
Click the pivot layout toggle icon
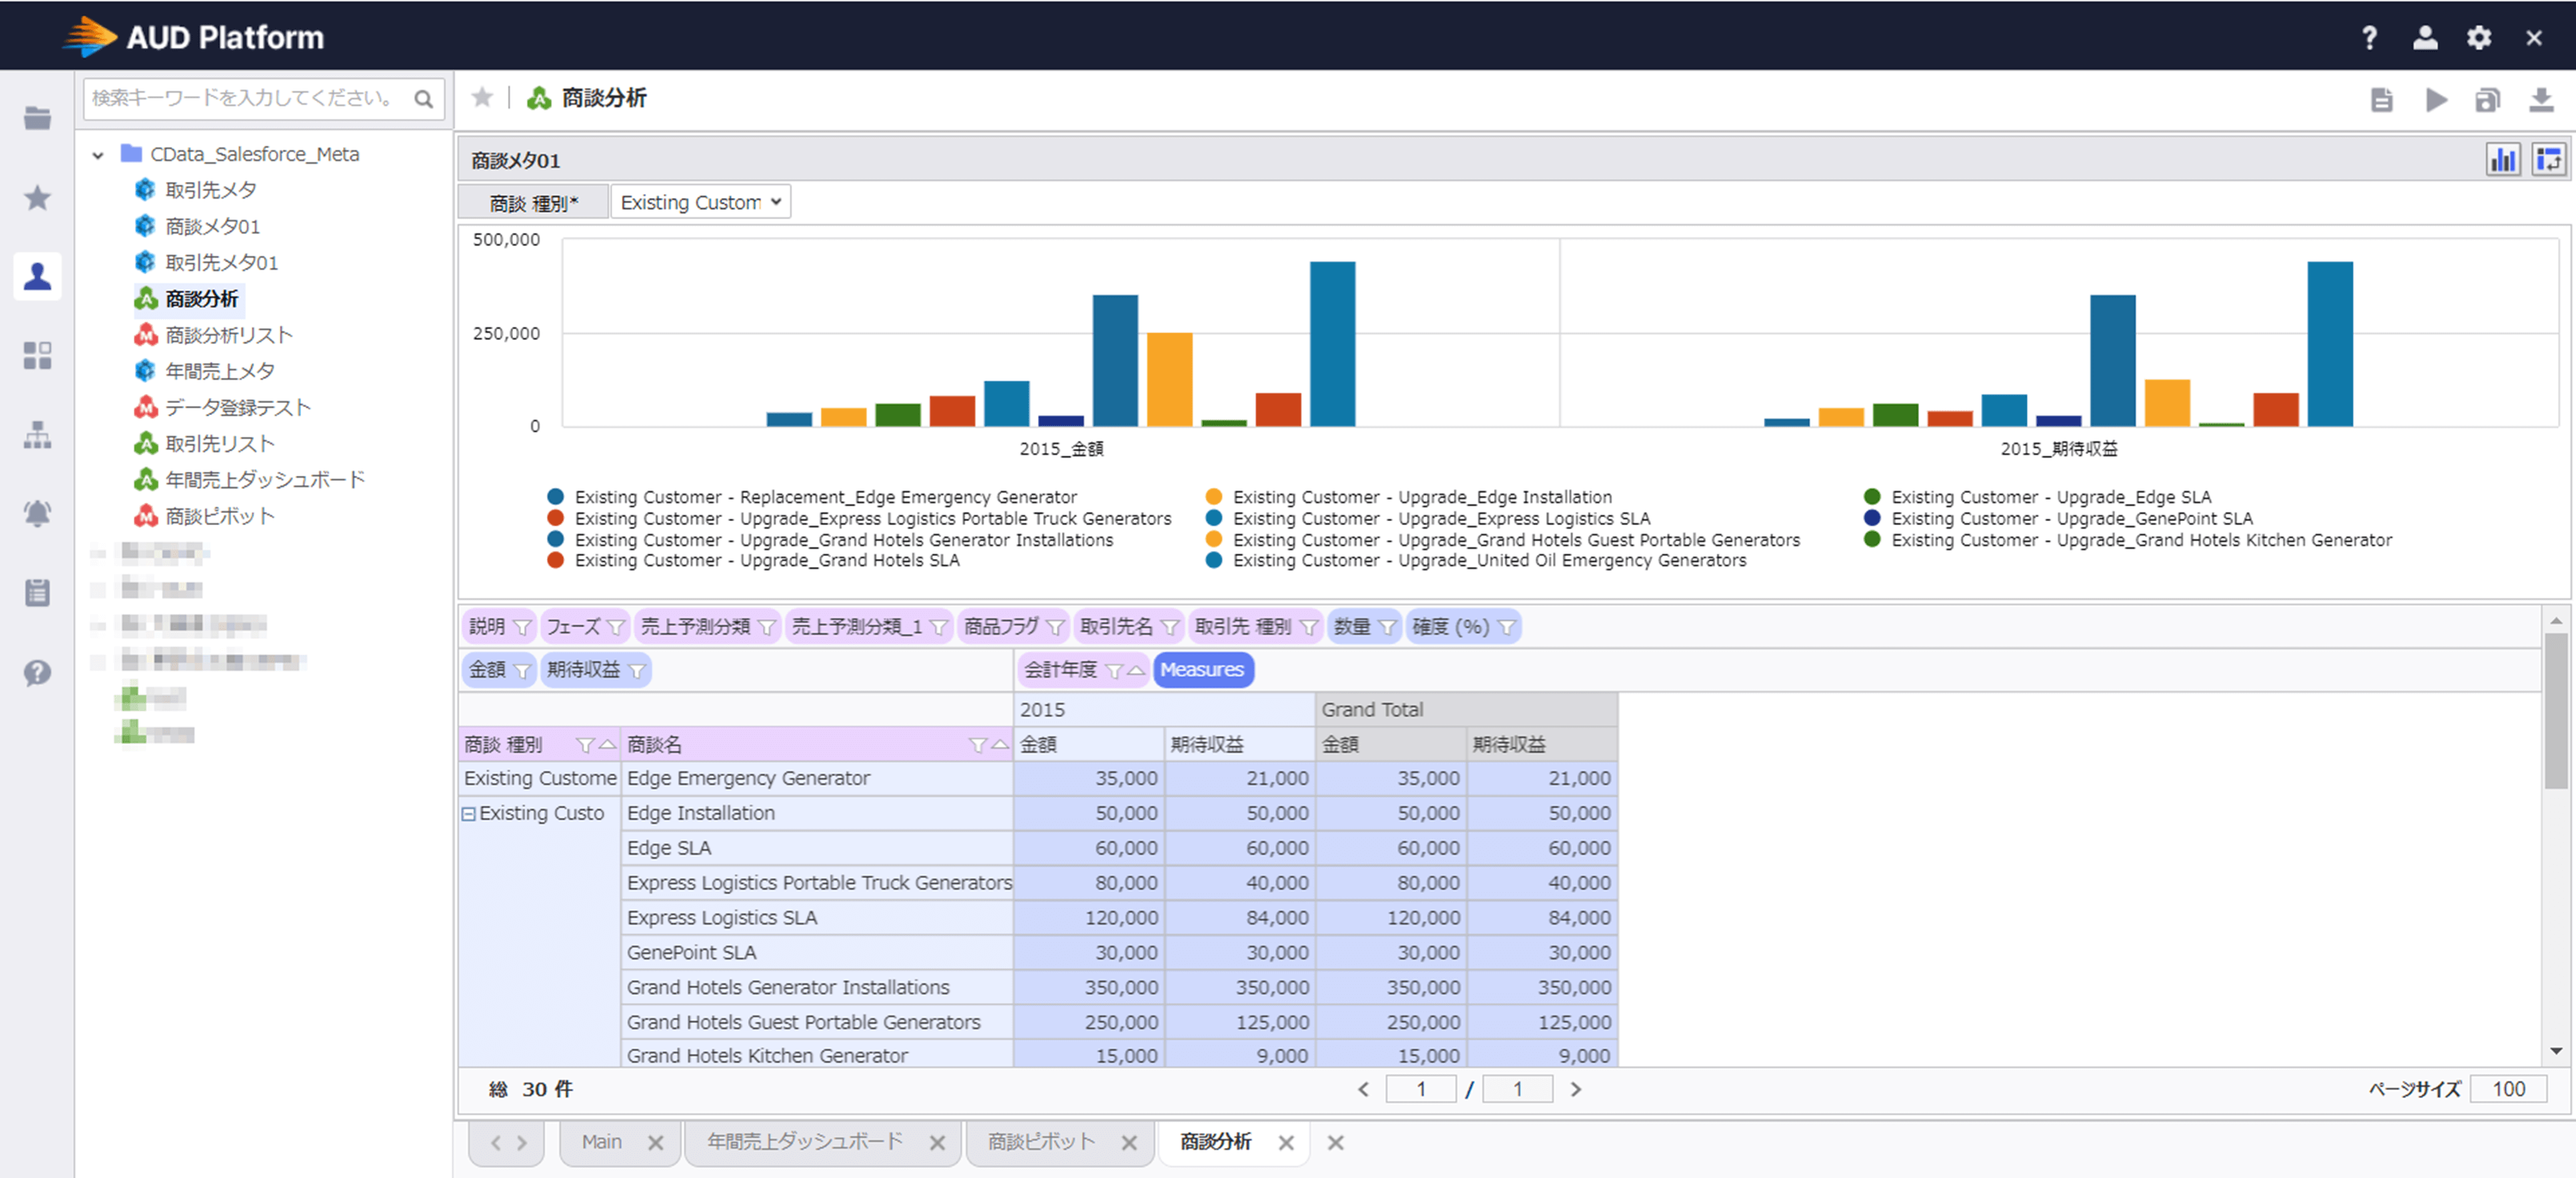pos(2548,160)
